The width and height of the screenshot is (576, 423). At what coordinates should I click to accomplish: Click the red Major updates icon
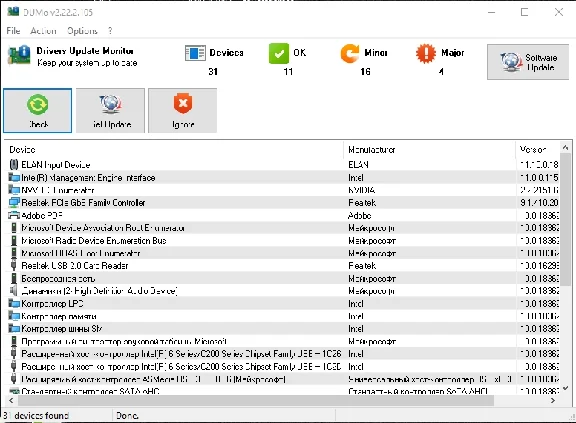pyautogui.click(x=426, y=54)
